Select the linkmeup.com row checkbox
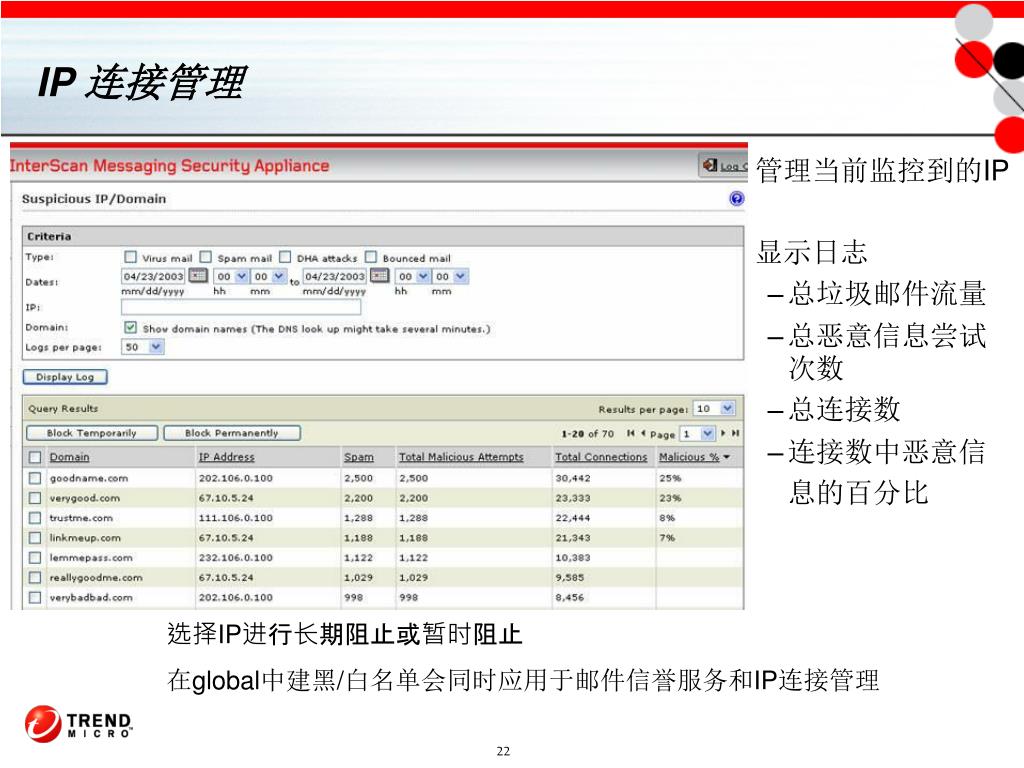This screenshot has height=768, width=1024. 35,538
